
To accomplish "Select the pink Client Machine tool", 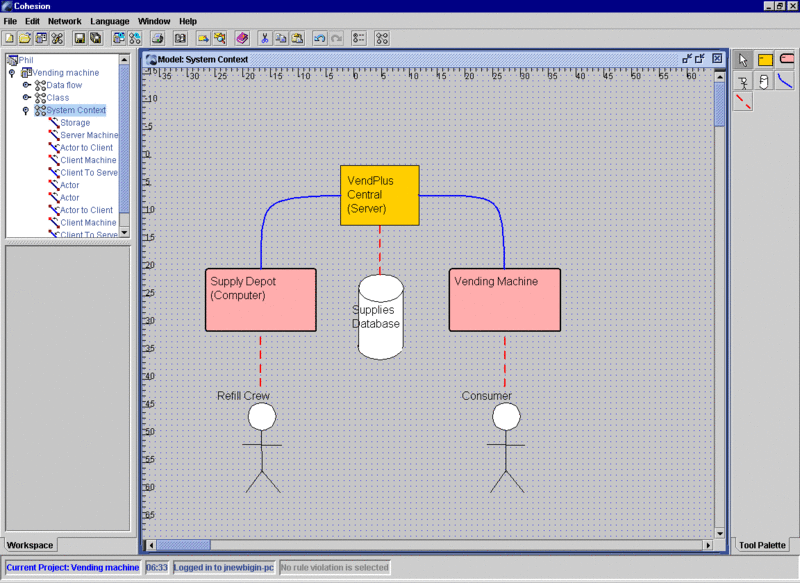I will point(786,60).
